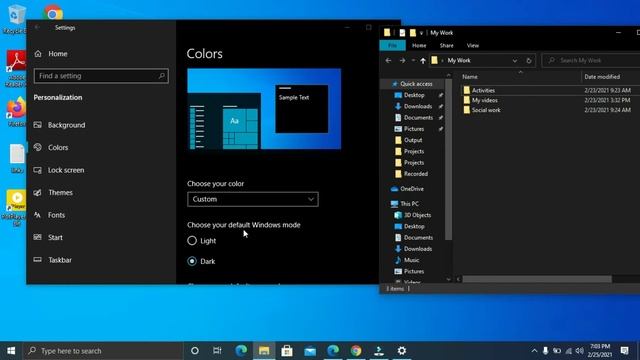The image size is (640, 360).
Task: Open recent locations dropdown in File Explorer
Action: [x=413, y=60]
